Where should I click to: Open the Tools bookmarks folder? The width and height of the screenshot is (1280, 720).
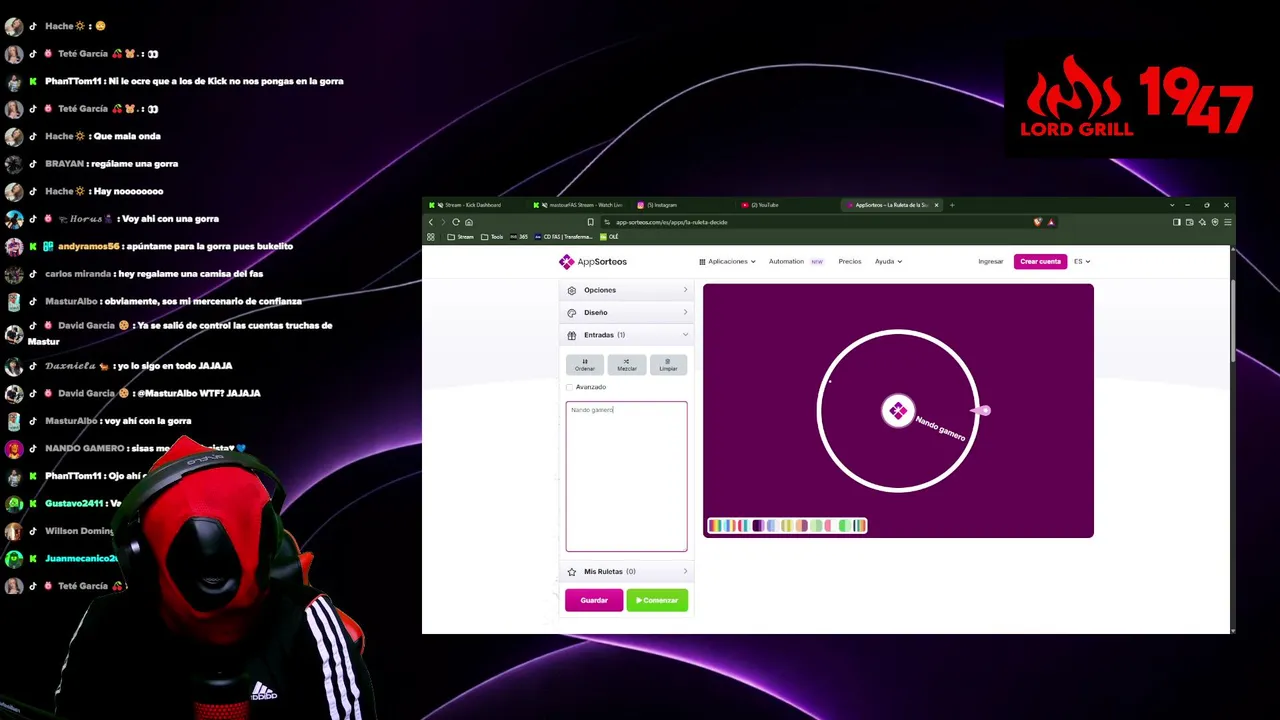pos(493,237)
